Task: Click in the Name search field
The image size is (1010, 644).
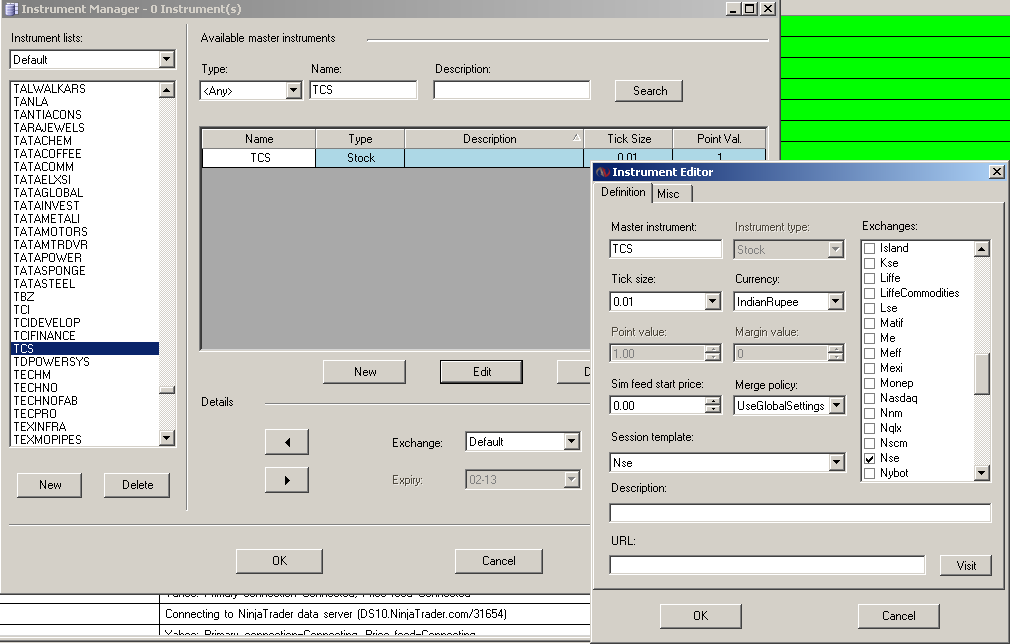Action: pos(363,90)
